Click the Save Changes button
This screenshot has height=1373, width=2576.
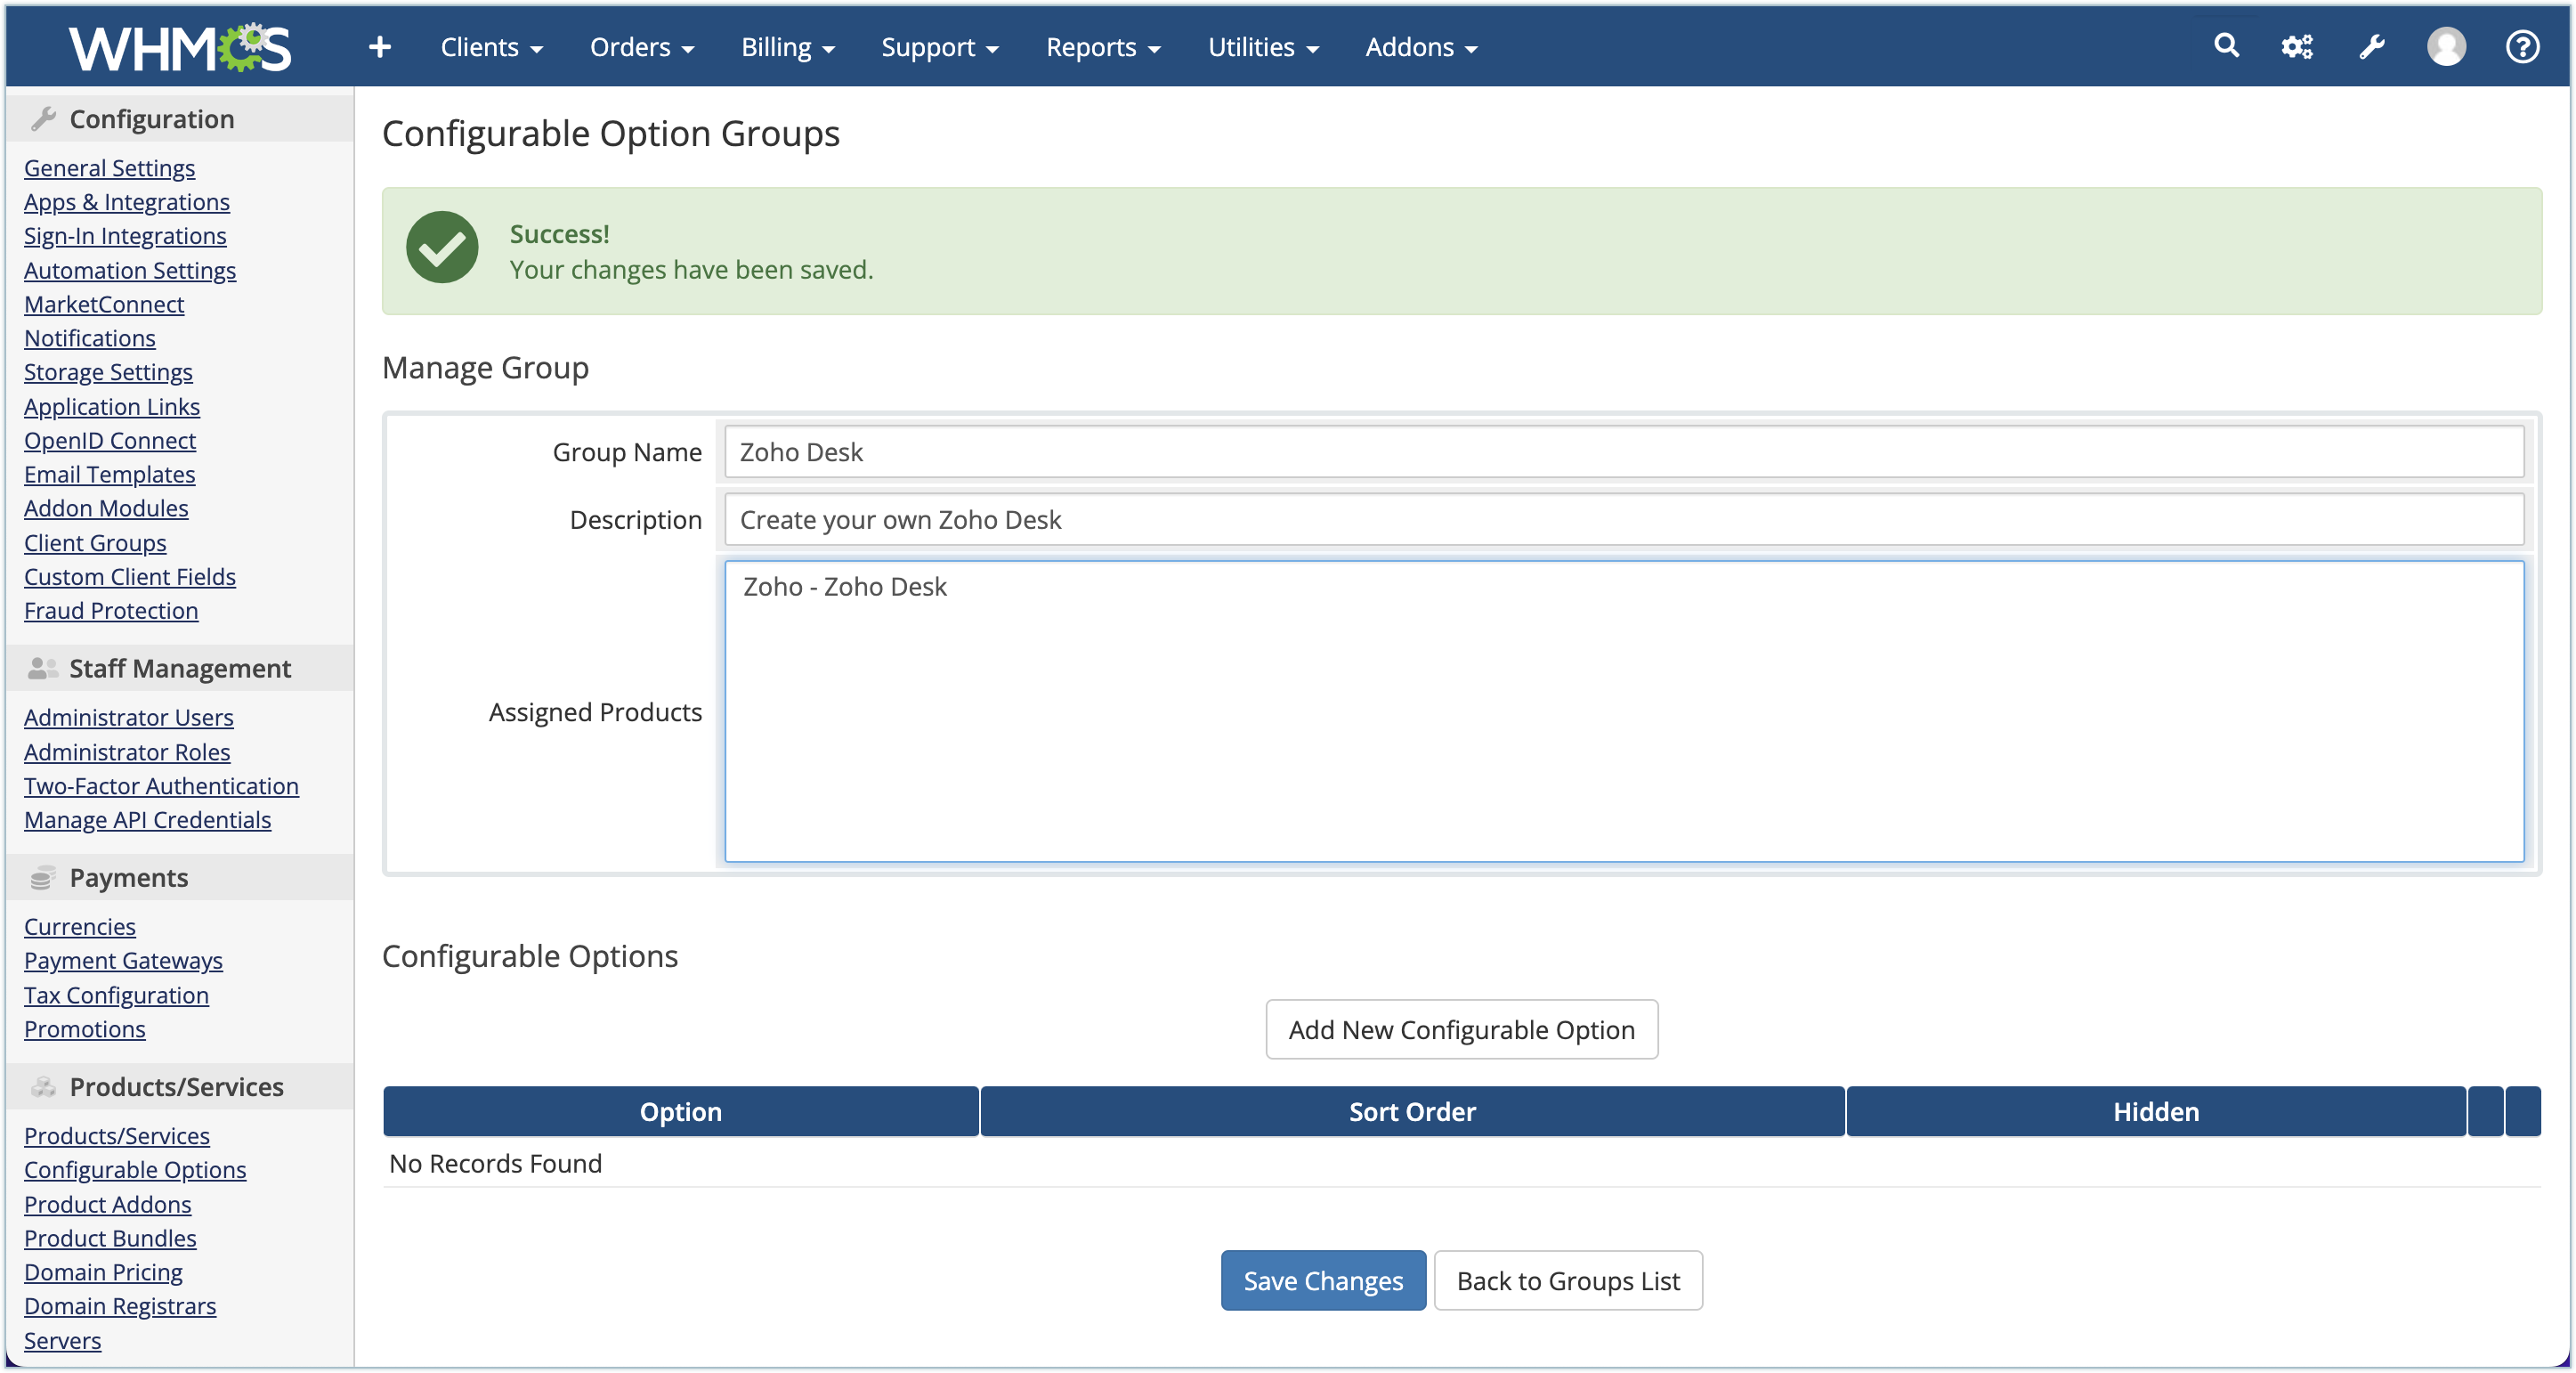click(1322, 1280)
